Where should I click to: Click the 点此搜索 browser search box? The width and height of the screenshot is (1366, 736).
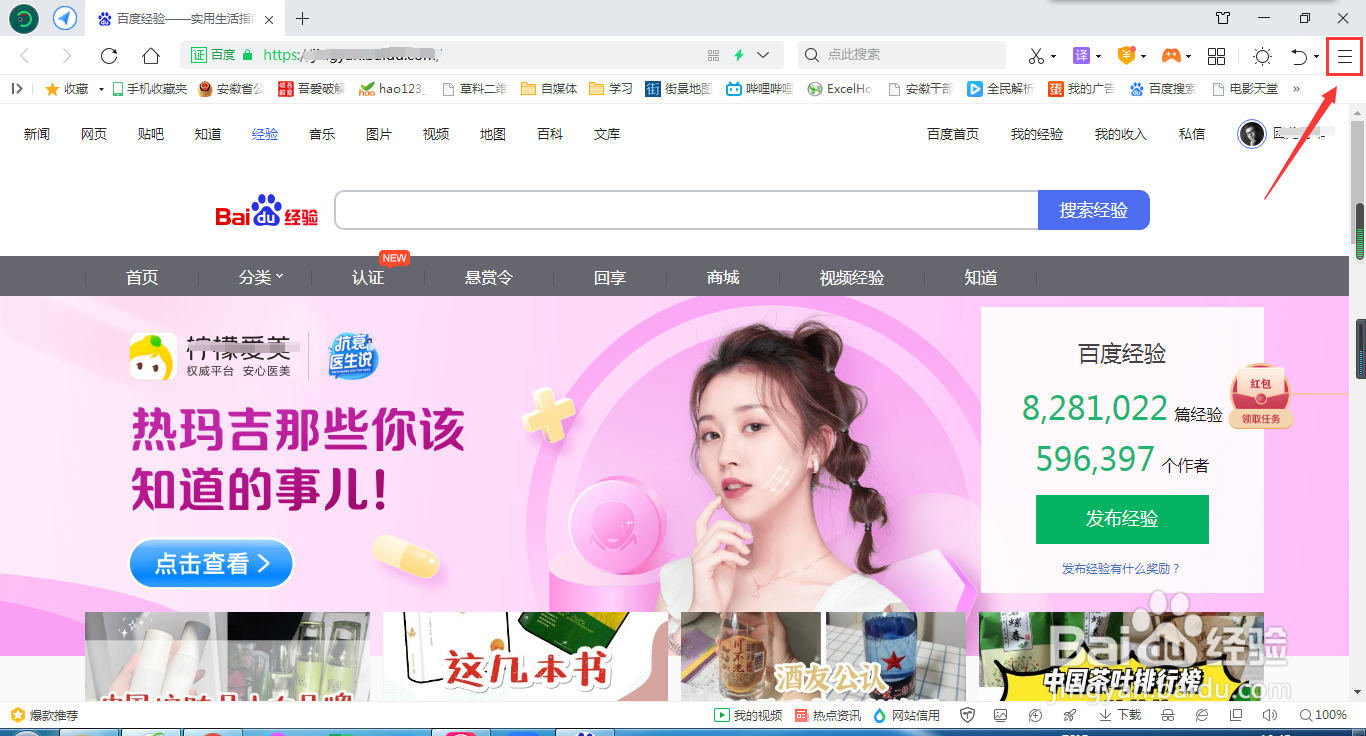[902, 55]
